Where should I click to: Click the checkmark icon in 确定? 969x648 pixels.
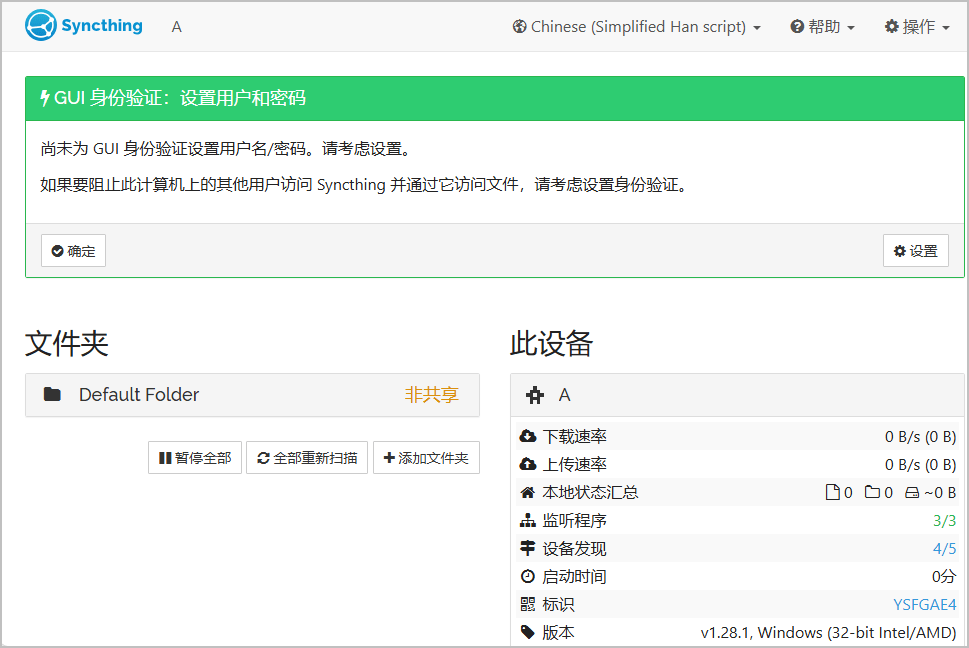coord(57,251)
